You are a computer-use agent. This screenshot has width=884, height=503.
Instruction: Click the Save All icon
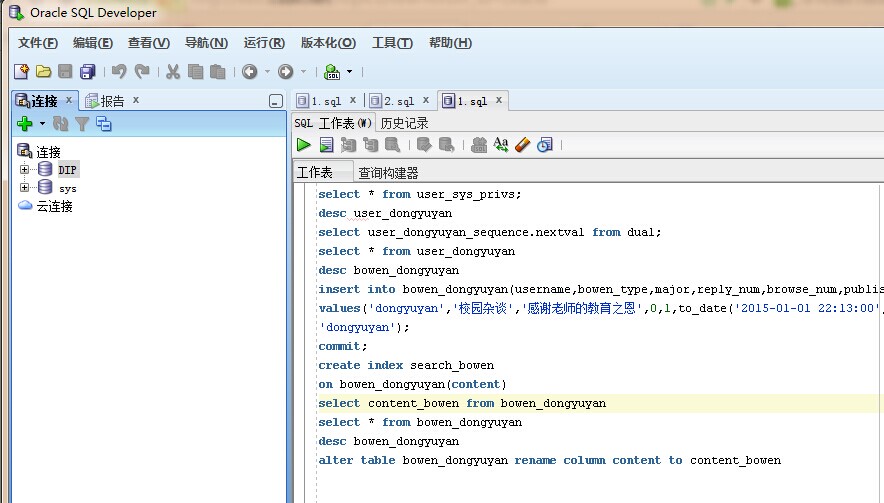pos(88,72)
